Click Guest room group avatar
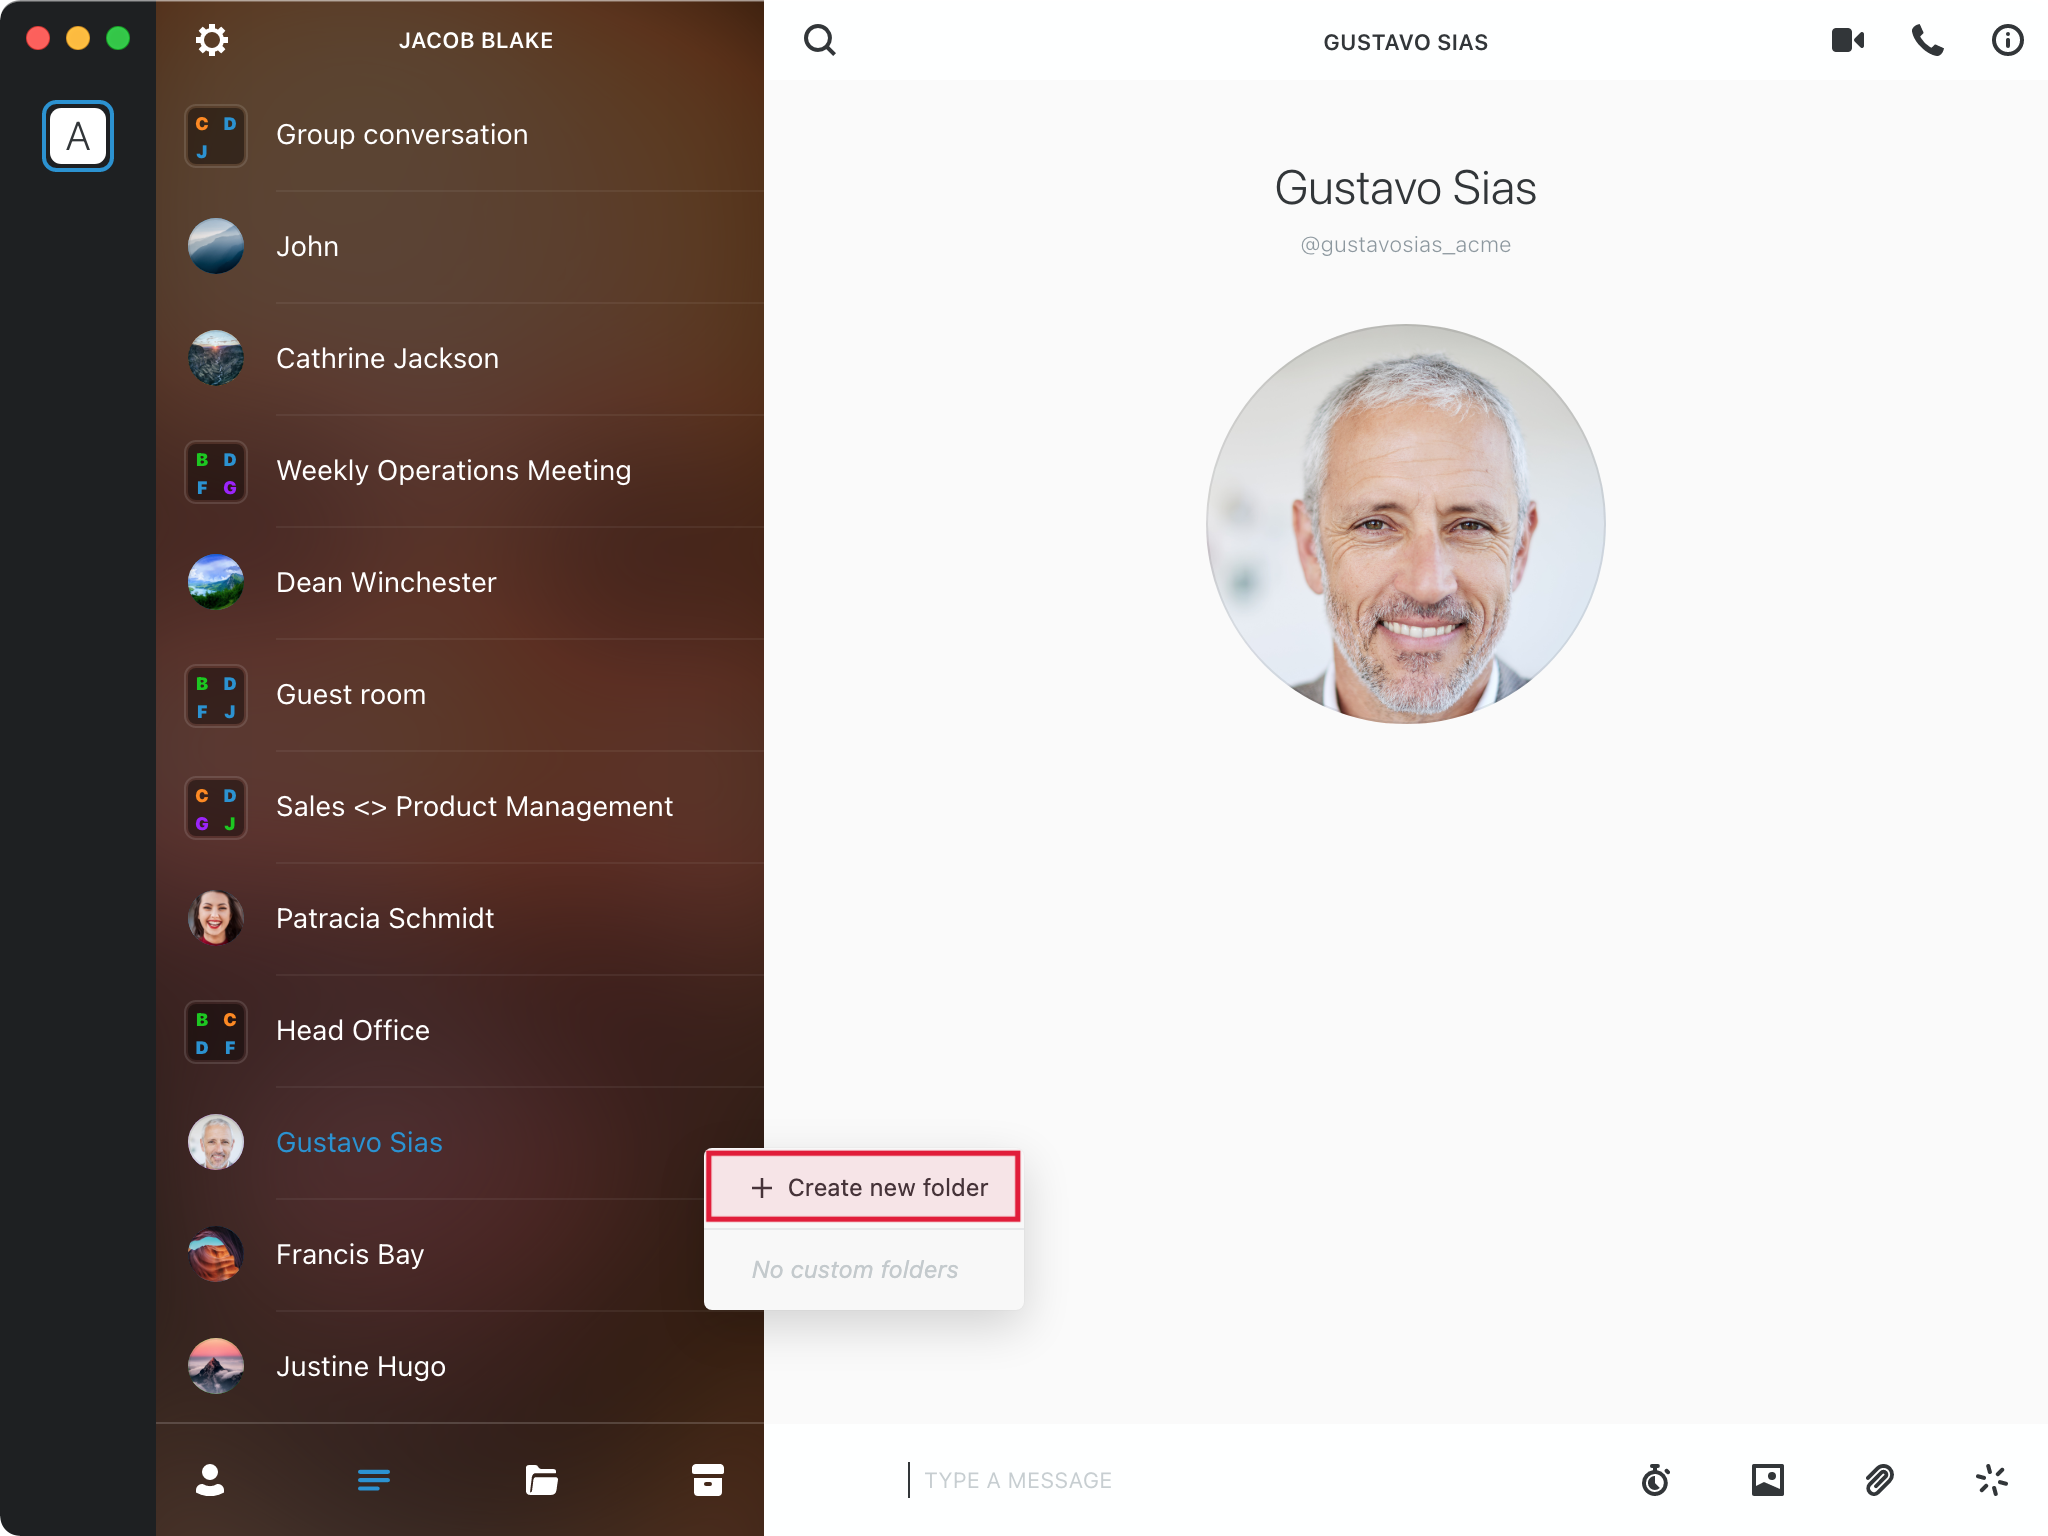The image size is (2048, 1536). pos(216,696)
